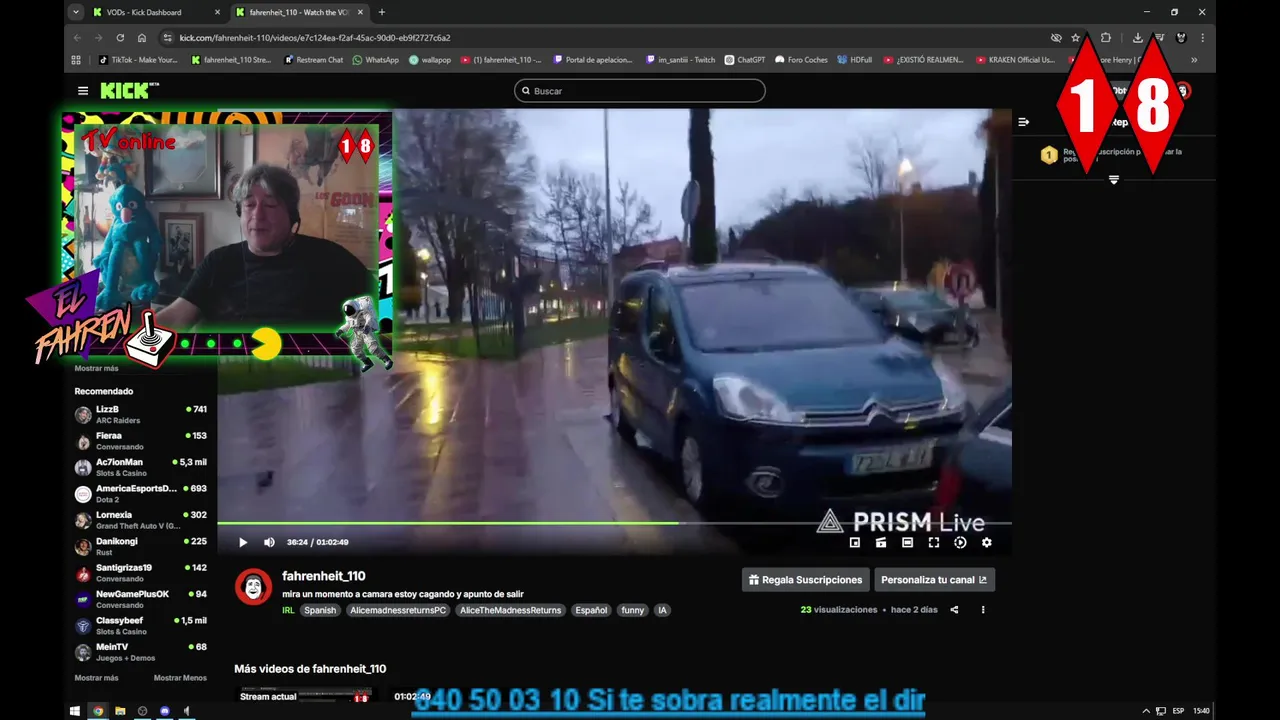The height and width of the screenshot is (720, 1280).
Task: Expand the list with Mostrar más below MeinTV
Action: (97, 678)
